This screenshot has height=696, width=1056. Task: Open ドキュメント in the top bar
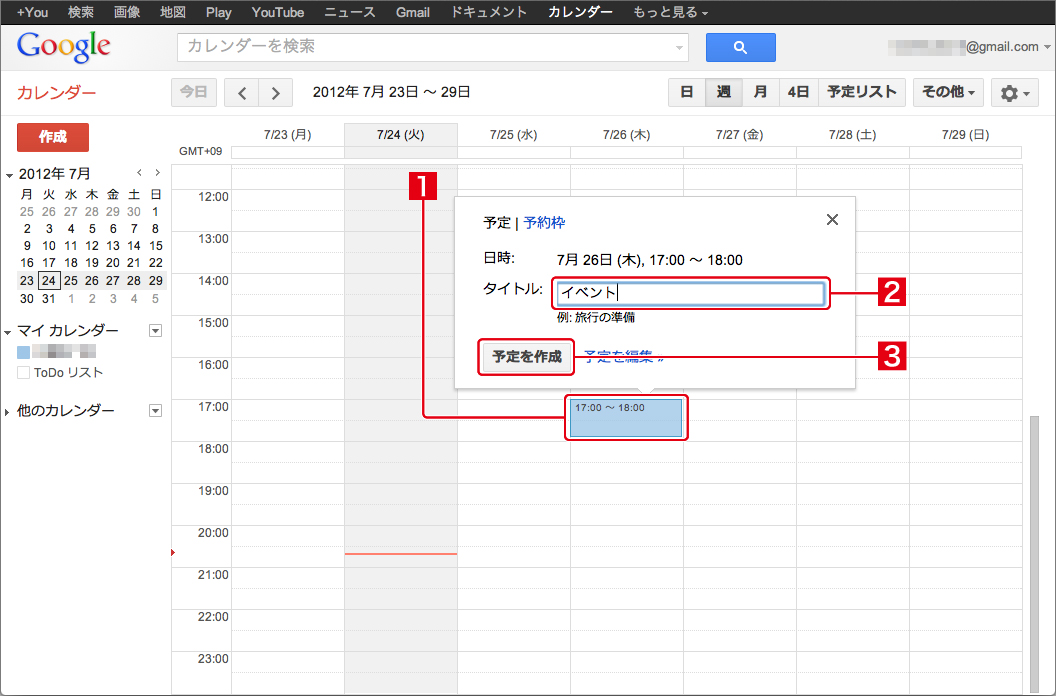click(488, 12)
